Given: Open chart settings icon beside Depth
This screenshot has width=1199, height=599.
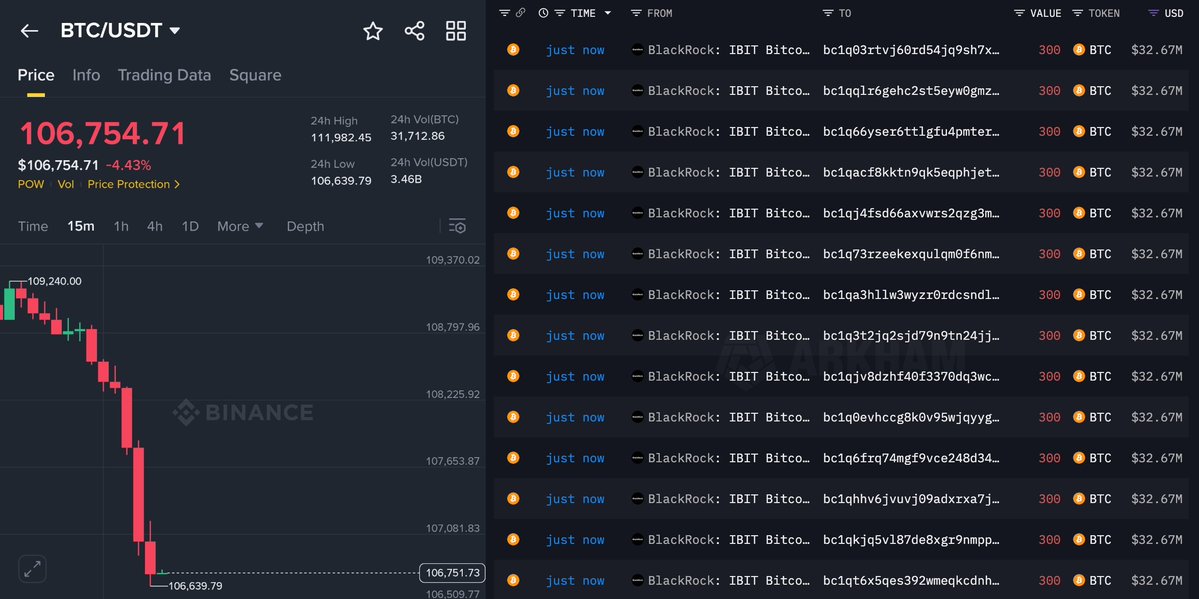Looking at the screenshot, I should [457, 226].
